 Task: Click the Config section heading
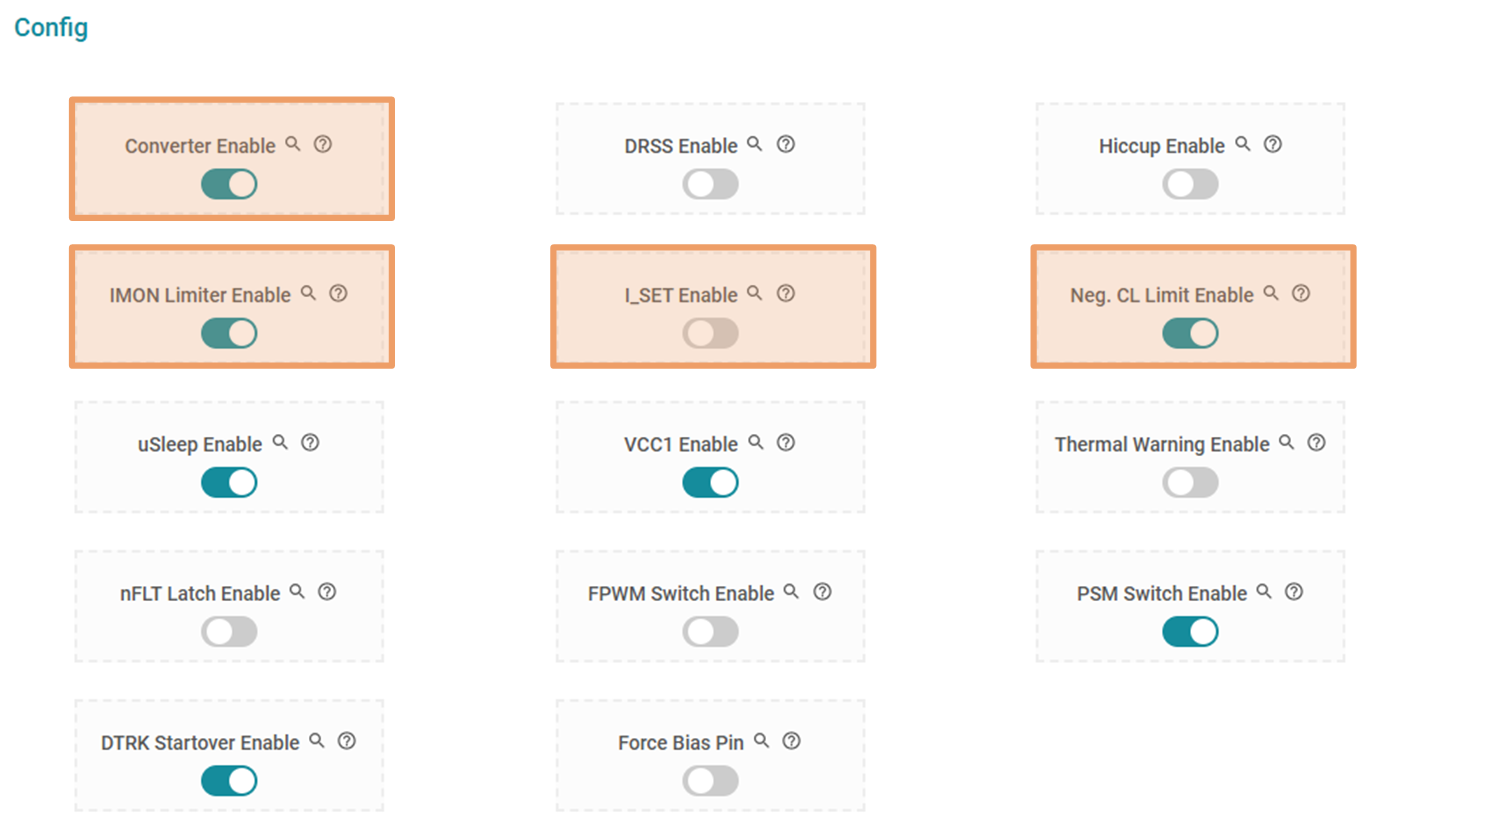tap(51, 27)
